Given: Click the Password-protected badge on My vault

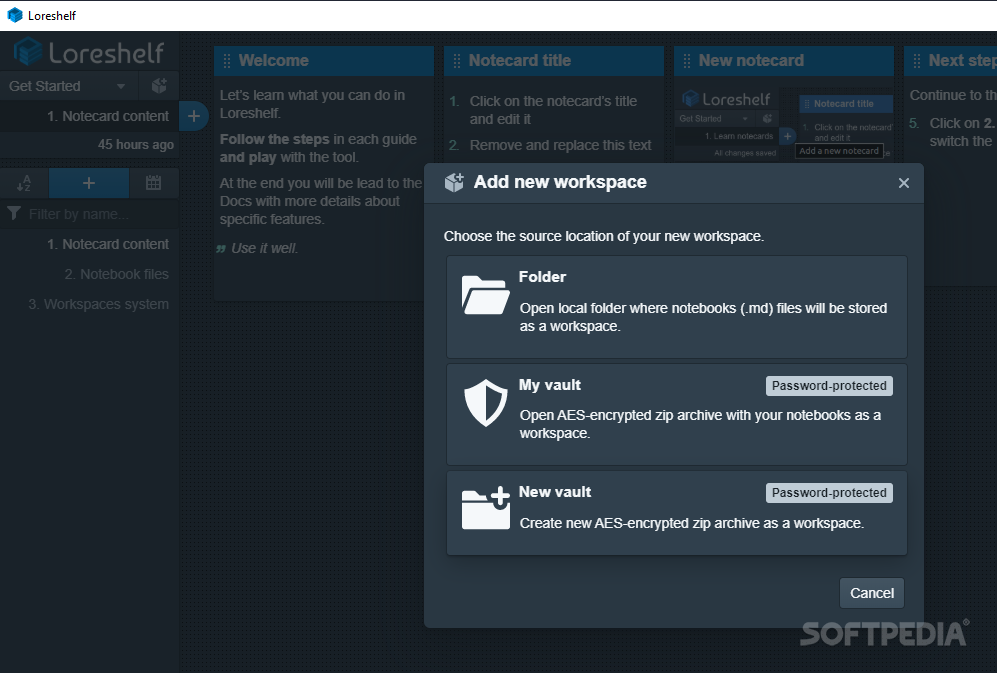Looking at the screenshot, I should (x=829, y=386).
